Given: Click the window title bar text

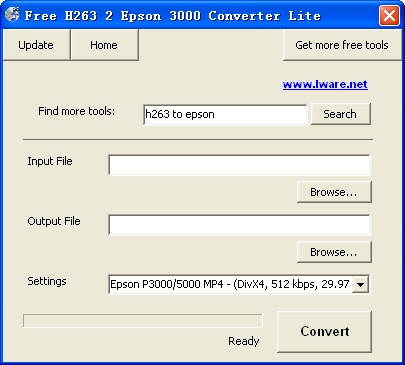Looking at the screenshot, I should [173, 16].
